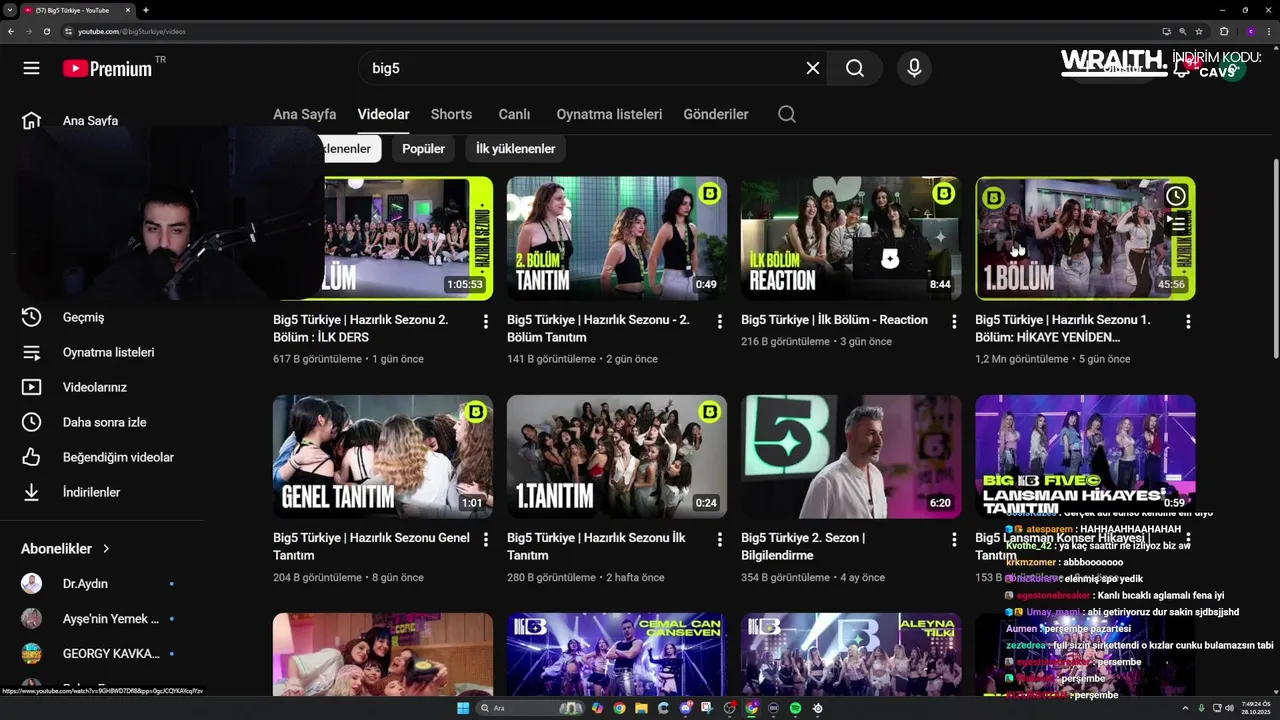Screen dimensions: 1280x720
Task: Open the GEORGY KAVKA subscription
Action: [110, 654]
